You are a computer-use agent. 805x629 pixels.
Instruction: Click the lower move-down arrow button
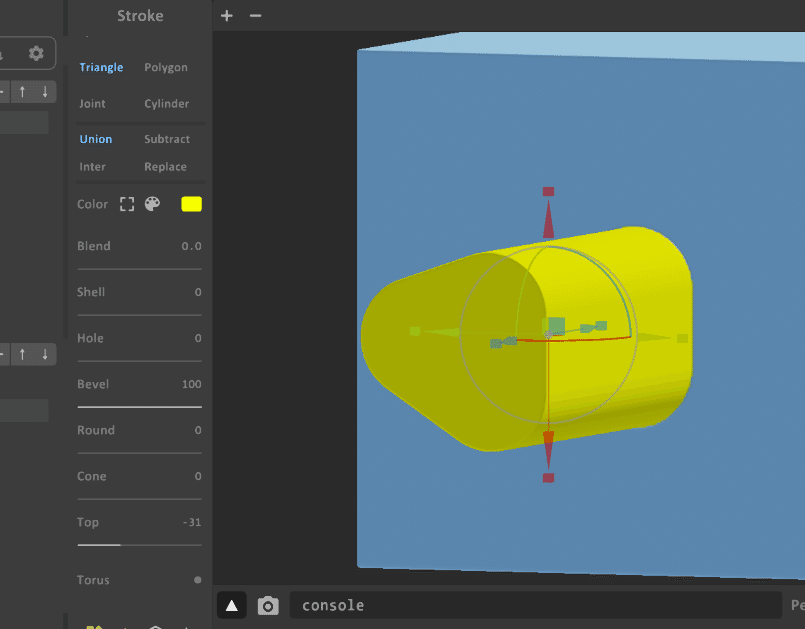(45, 354)
